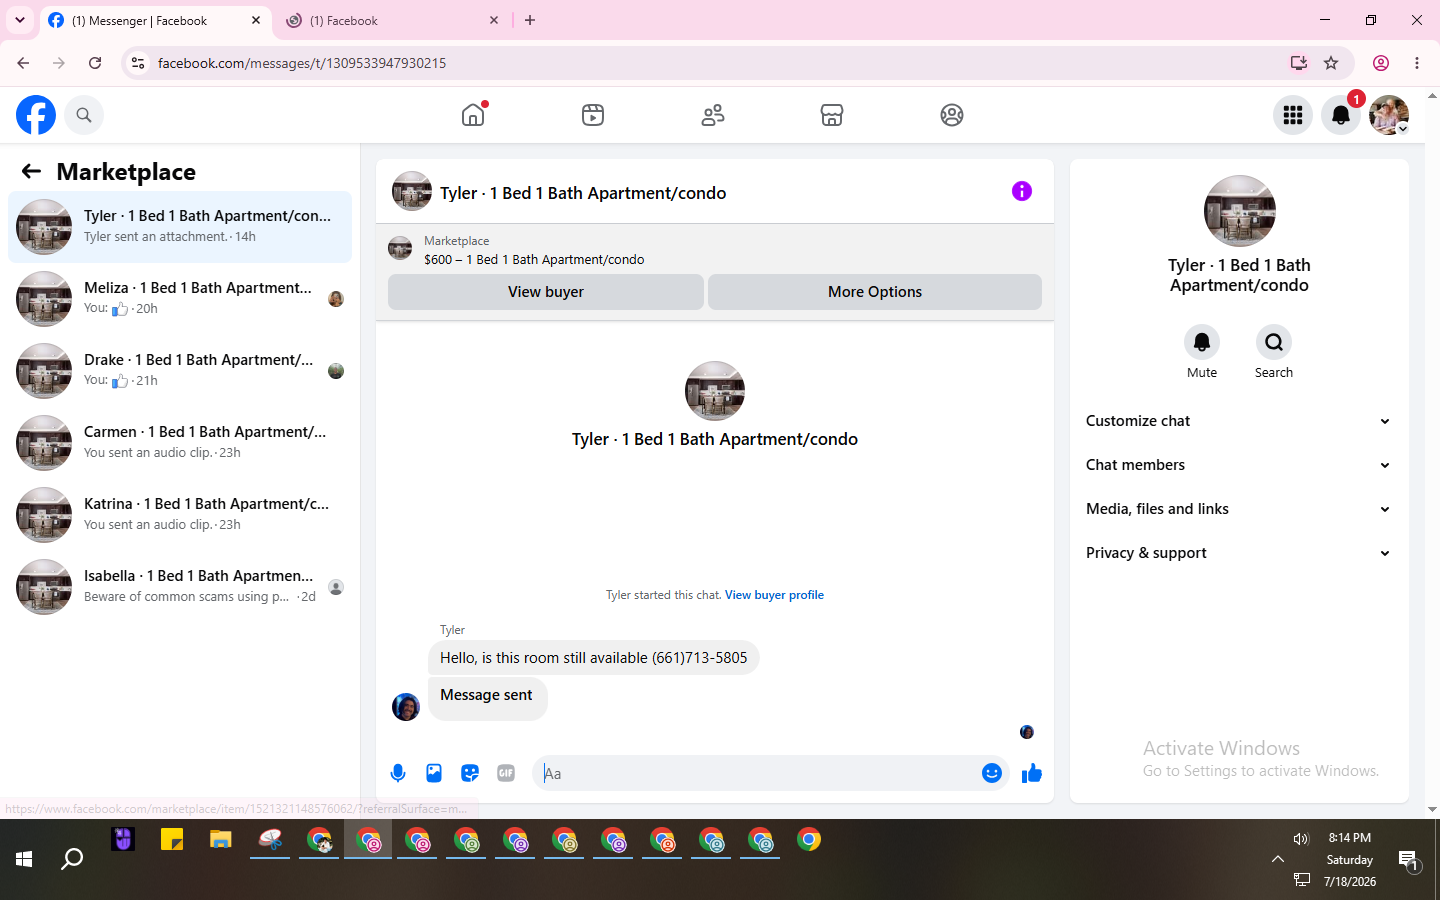Open File Explorer from the taskbar
This screenshot has height=900, width=1440.
coord(221,840)
